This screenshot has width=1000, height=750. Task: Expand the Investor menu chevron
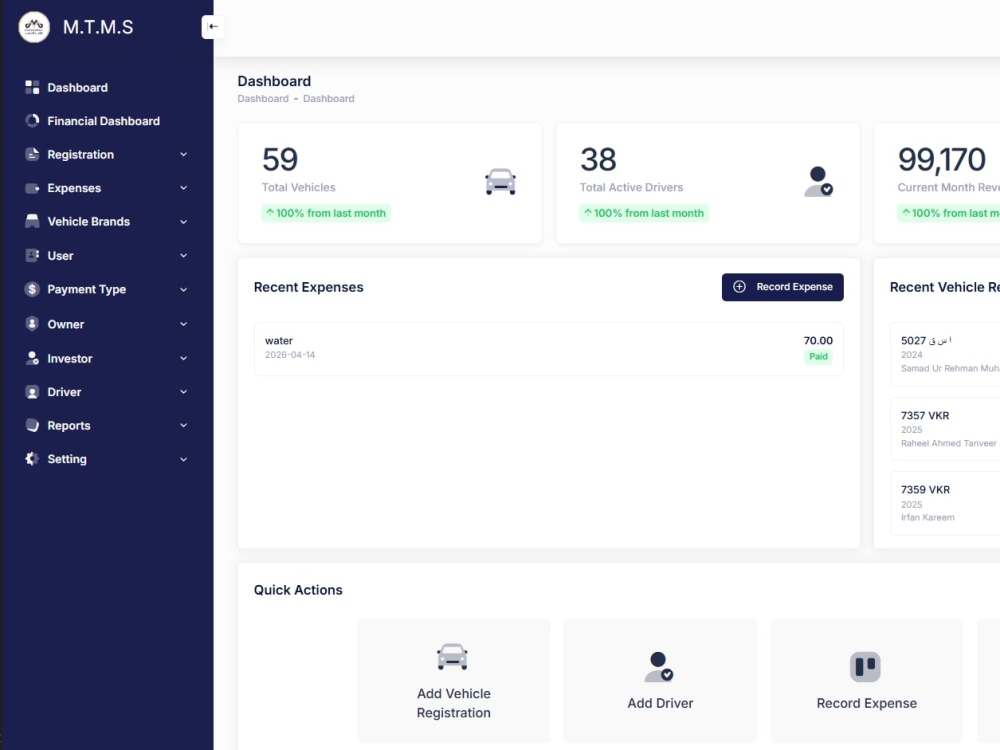[184, 358]
